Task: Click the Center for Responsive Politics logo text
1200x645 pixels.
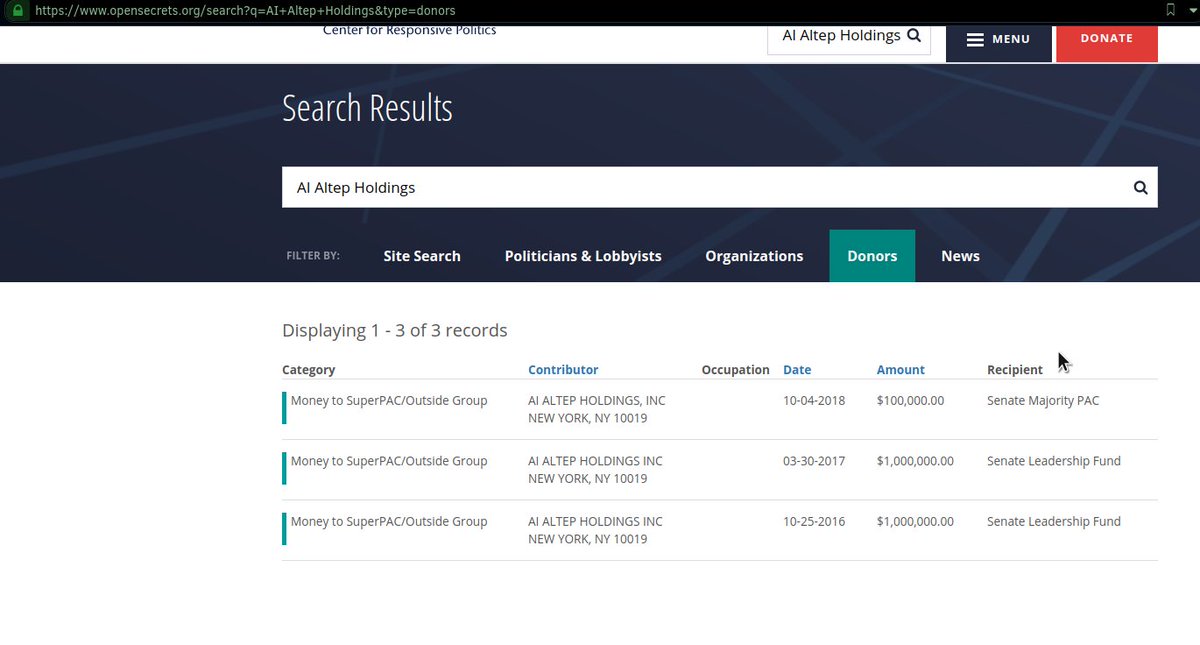Action: pyautogui.click(x=409, y=30)
